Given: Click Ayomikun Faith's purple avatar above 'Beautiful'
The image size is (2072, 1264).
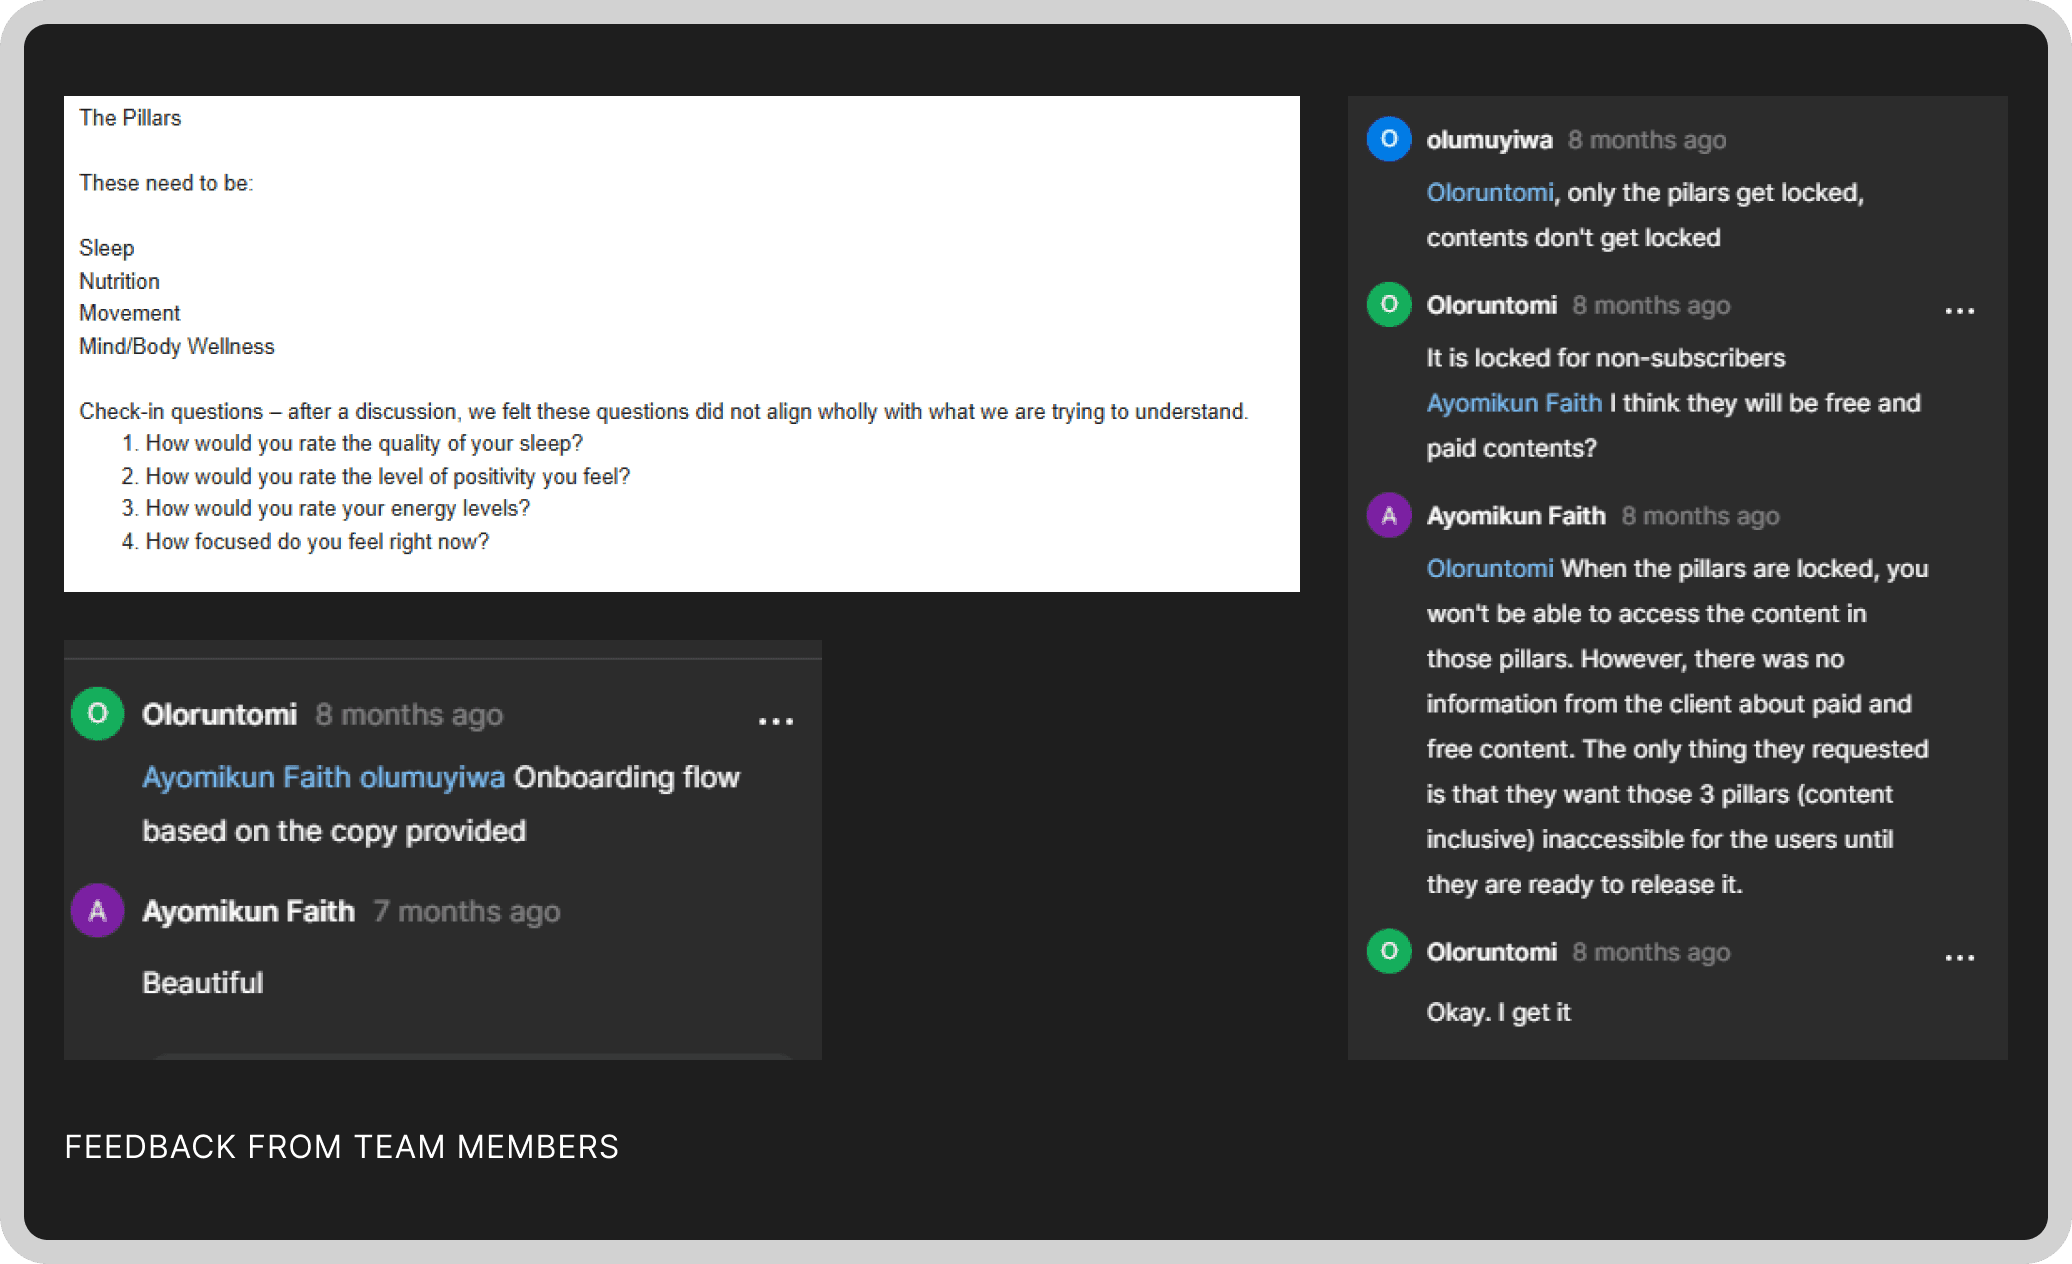Looking at the screenshot, I should point(97,911).
